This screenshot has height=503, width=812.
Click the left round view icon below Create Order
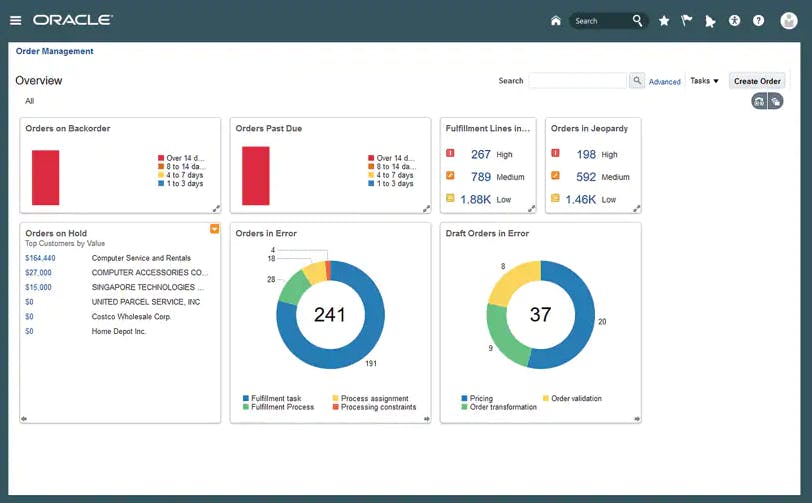pyautogui.click(x=759, y=102)
